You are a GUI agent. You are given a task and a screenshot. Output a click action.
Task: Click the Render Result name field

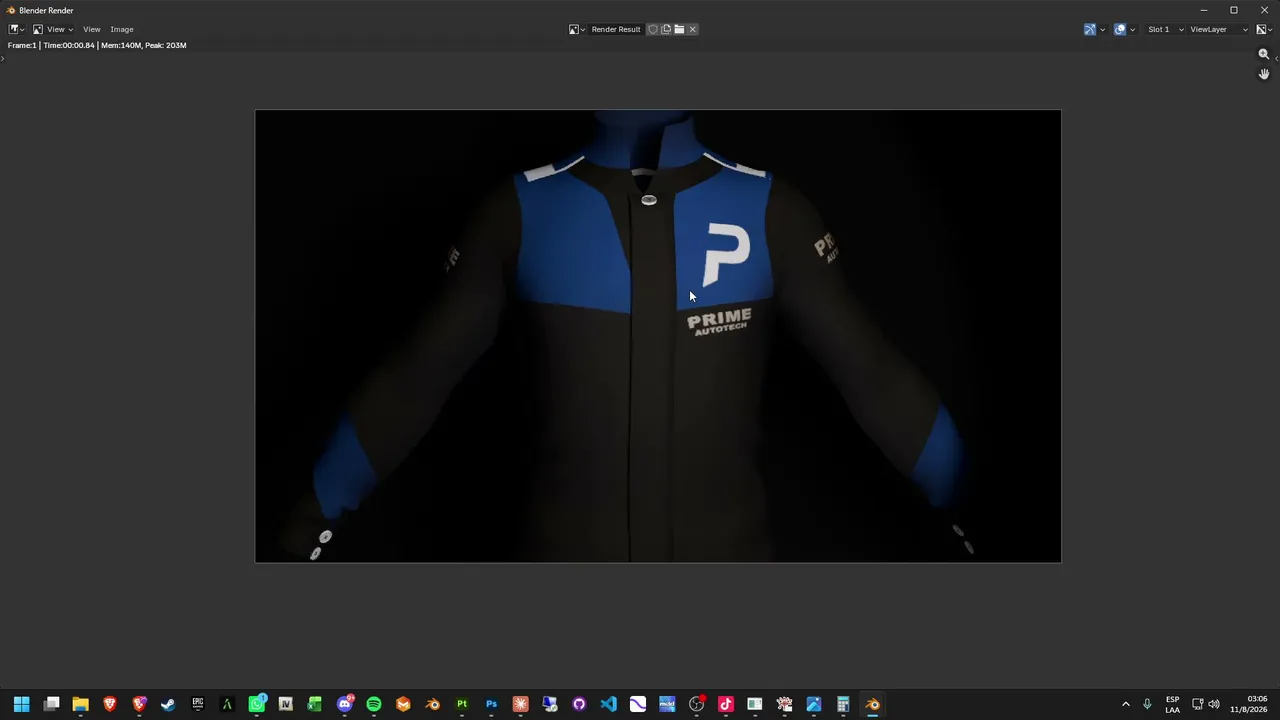pos(616,29)
